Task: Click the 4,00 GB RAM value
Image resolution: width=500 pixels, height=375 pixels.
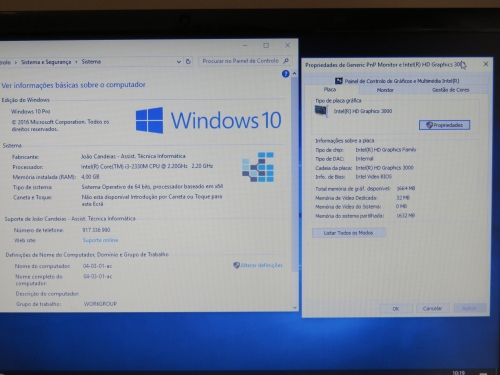Action: click(90, 177)
